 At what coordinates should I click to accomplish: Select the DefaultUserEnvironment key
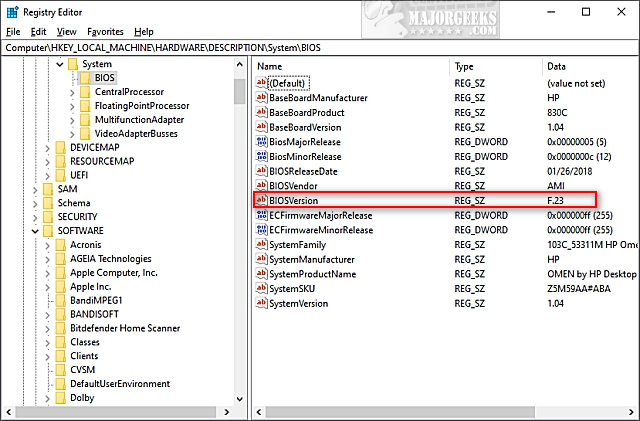click(120, 383)
